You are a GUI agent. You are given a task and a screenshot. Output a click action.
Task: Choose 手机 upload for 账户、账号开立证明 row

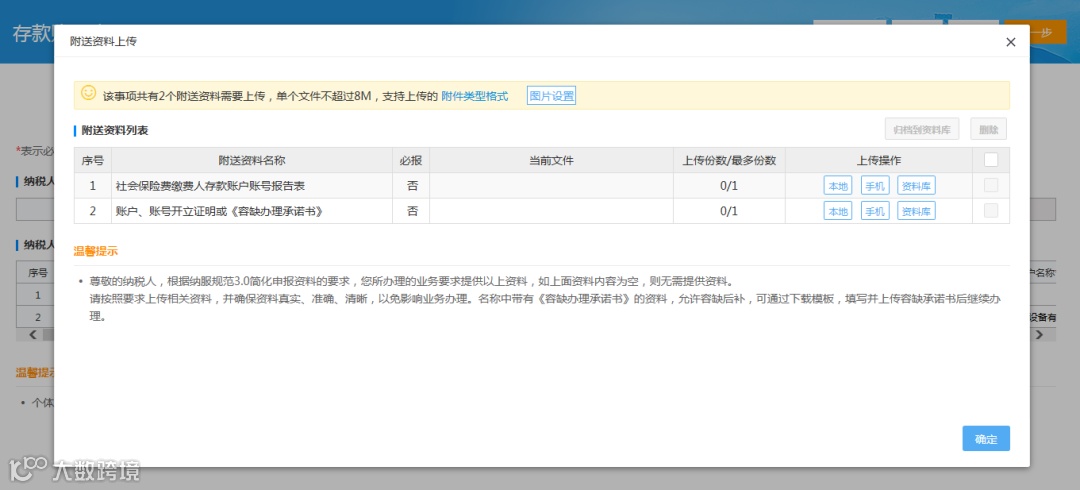pyautogui.click(x=875, y=212)
